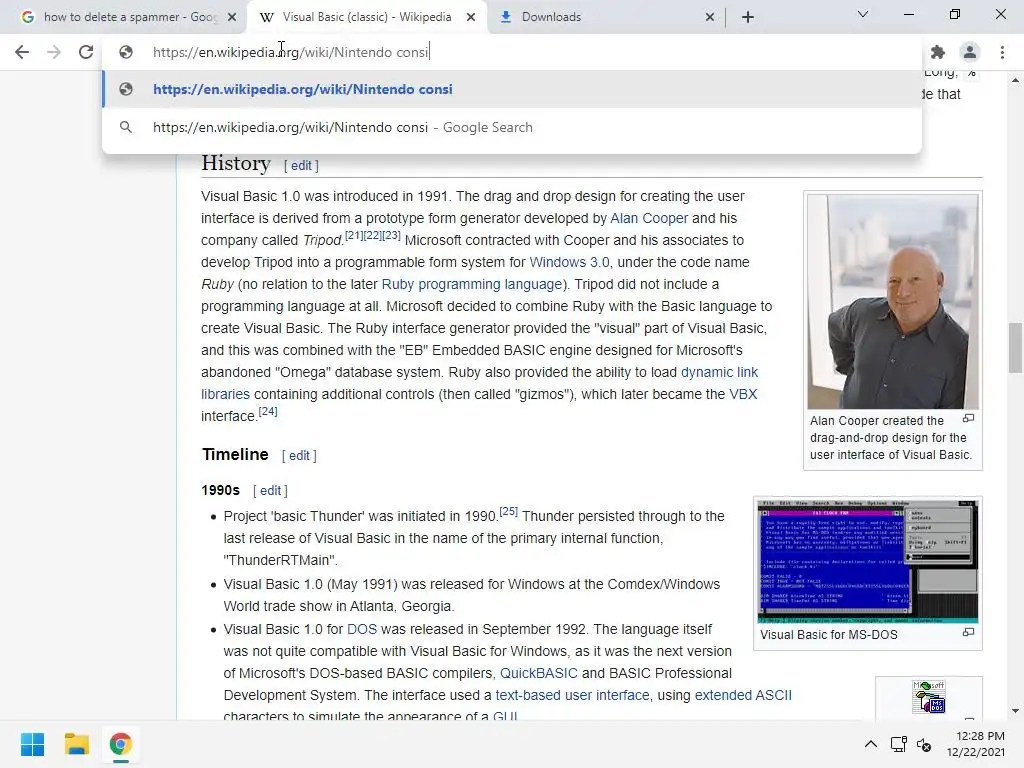1024x768 pixels.
Task: Click the magnifier icon in search suggestion
Action: point(126,127)
